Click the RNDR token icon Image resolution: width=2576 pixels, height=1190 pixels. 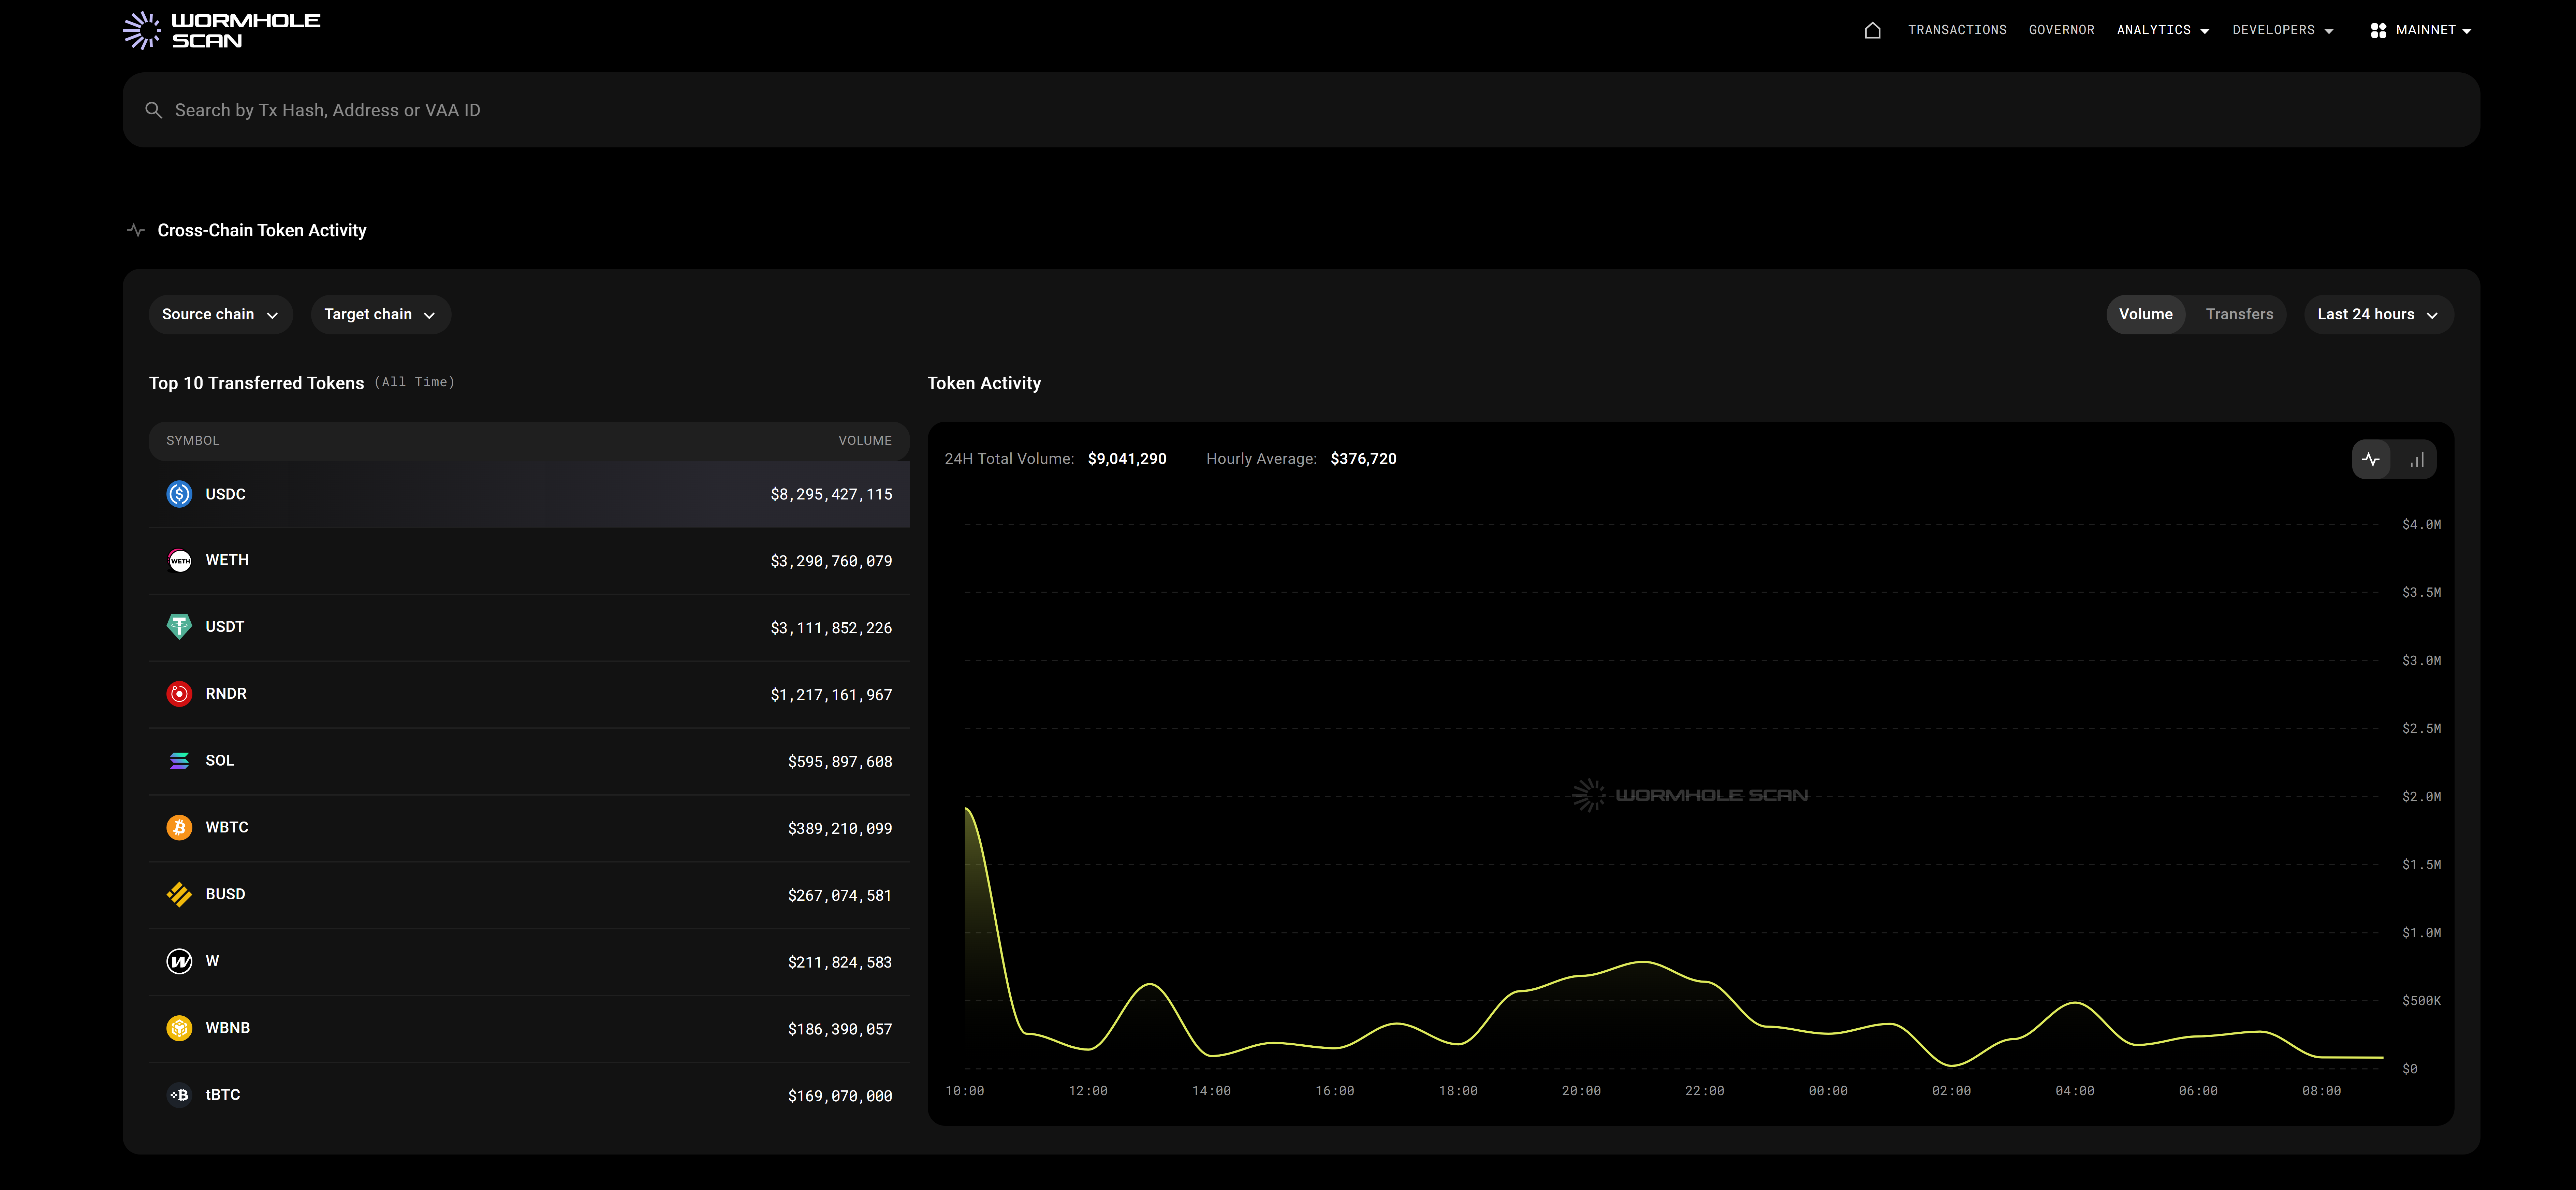tap(179, 694)
